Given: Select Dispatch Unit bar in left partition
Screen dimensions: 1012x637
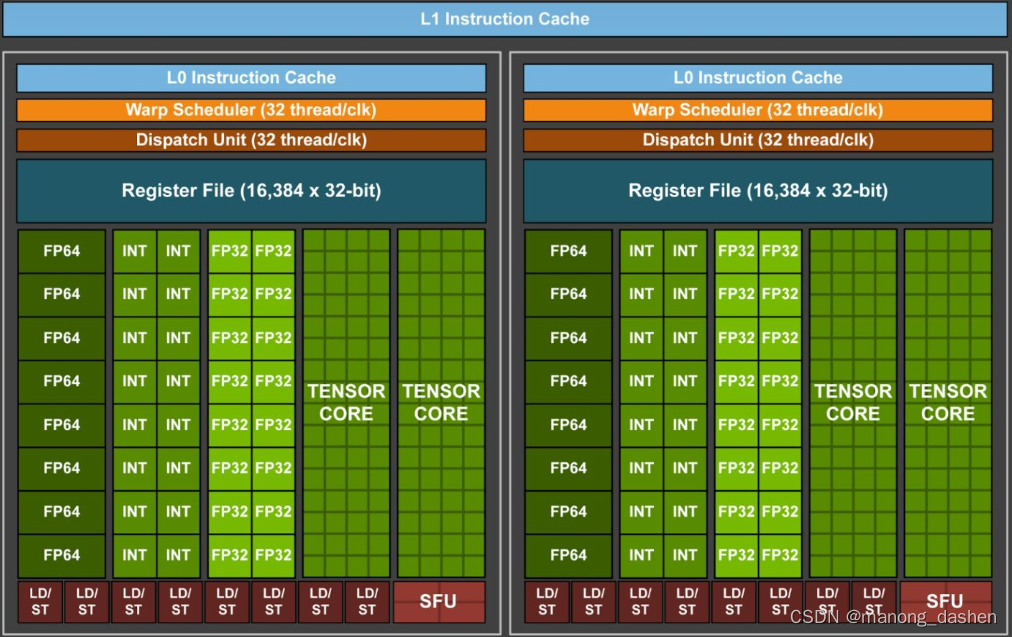Looking at the screenshot, I should pos(251,140).
